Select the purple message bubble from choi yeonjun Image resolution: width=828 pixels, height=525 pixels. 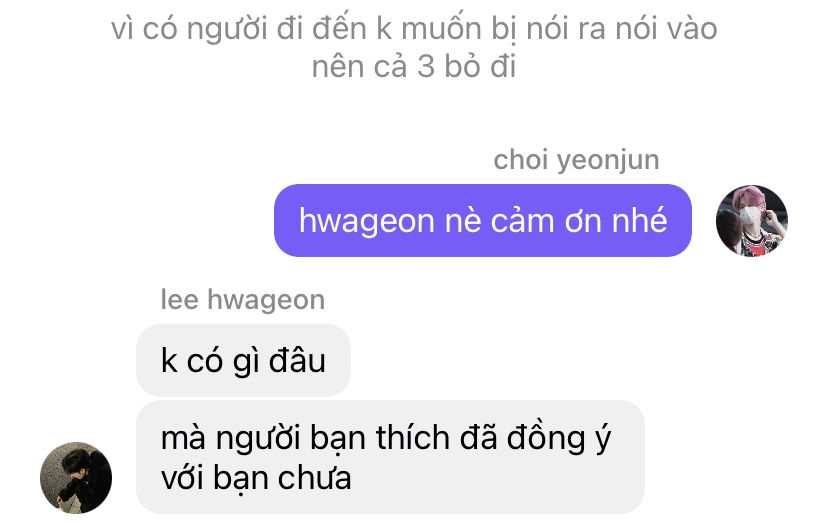click(x=483, y=221)
